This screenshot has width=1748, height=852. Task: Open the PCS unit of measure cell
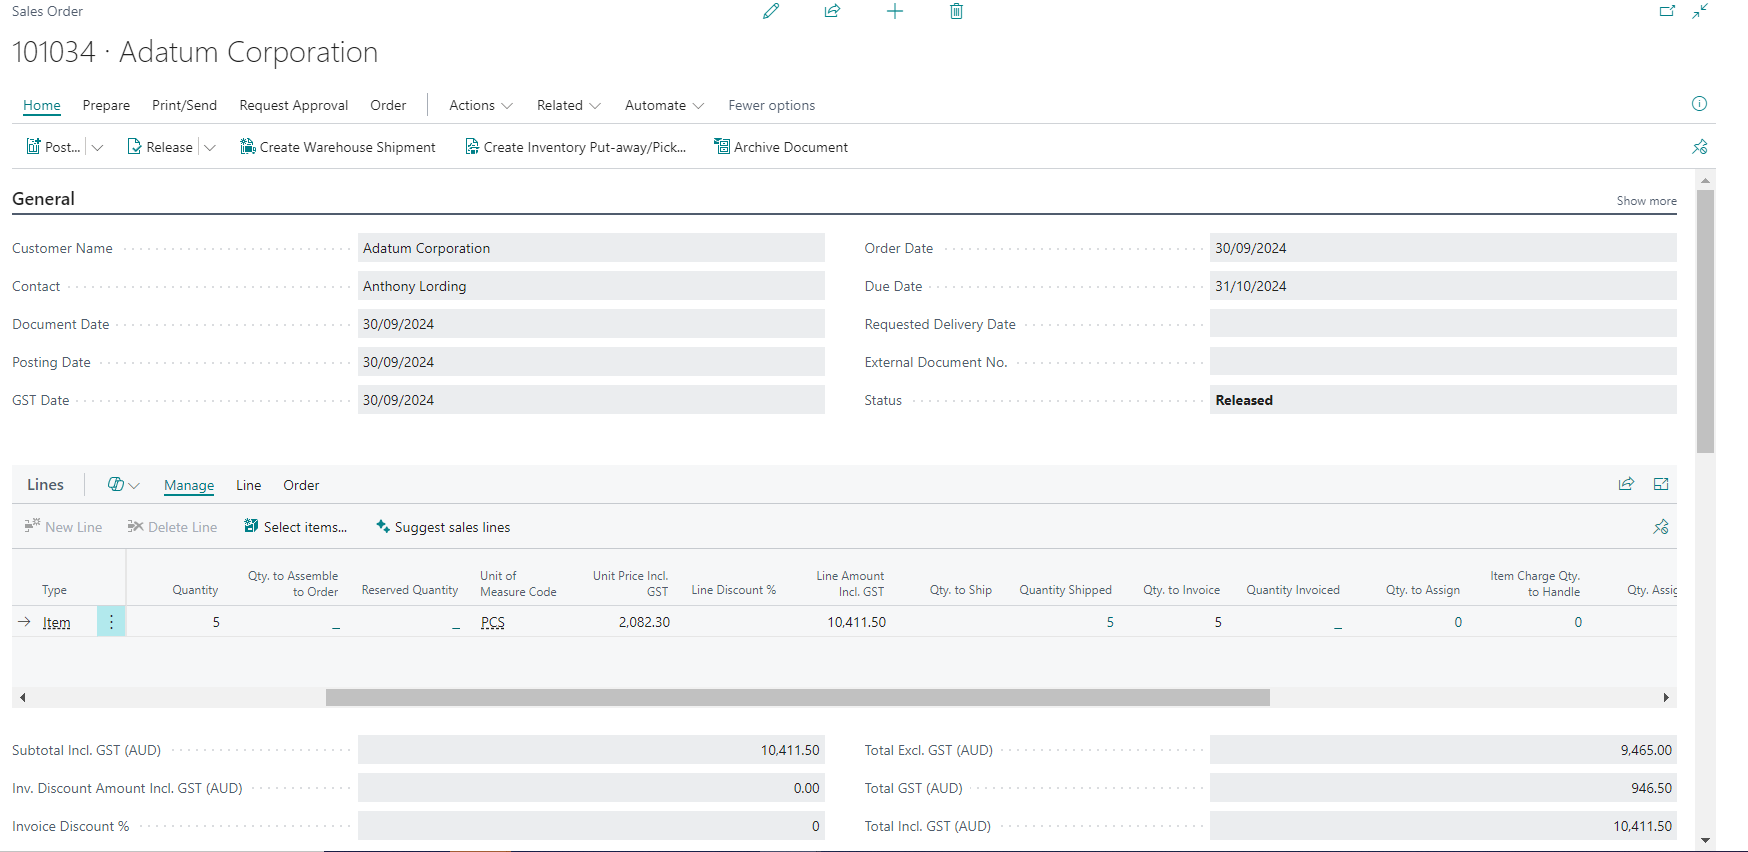493,622
